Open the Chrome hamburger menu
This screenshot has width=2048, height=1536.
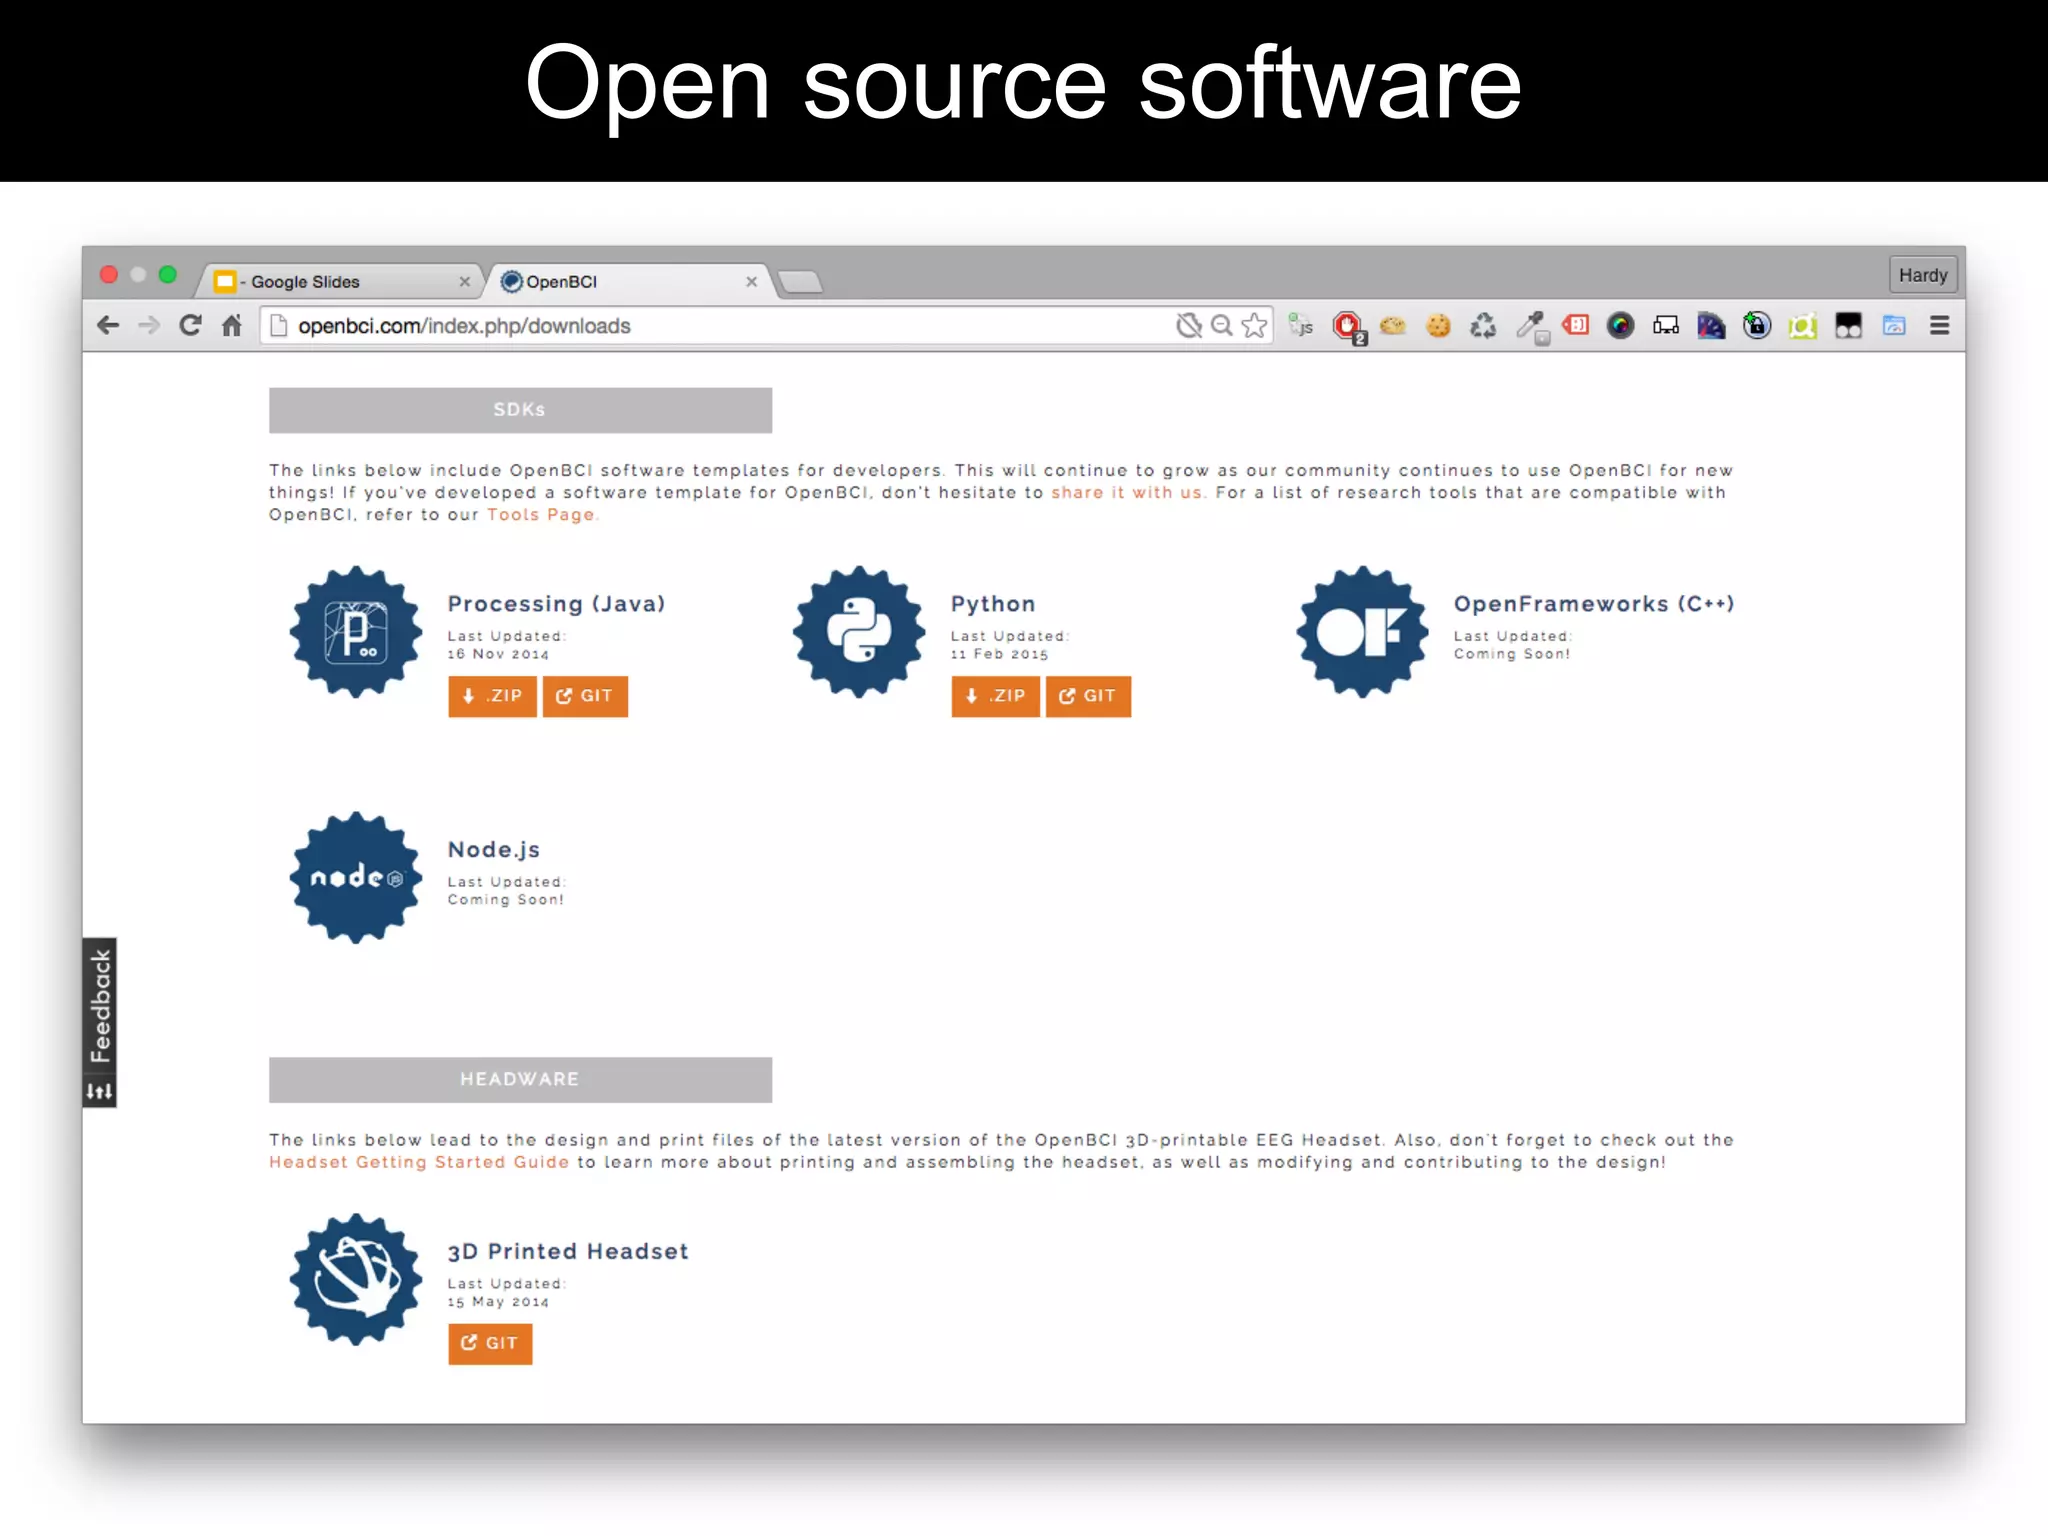click(1939, 325)
